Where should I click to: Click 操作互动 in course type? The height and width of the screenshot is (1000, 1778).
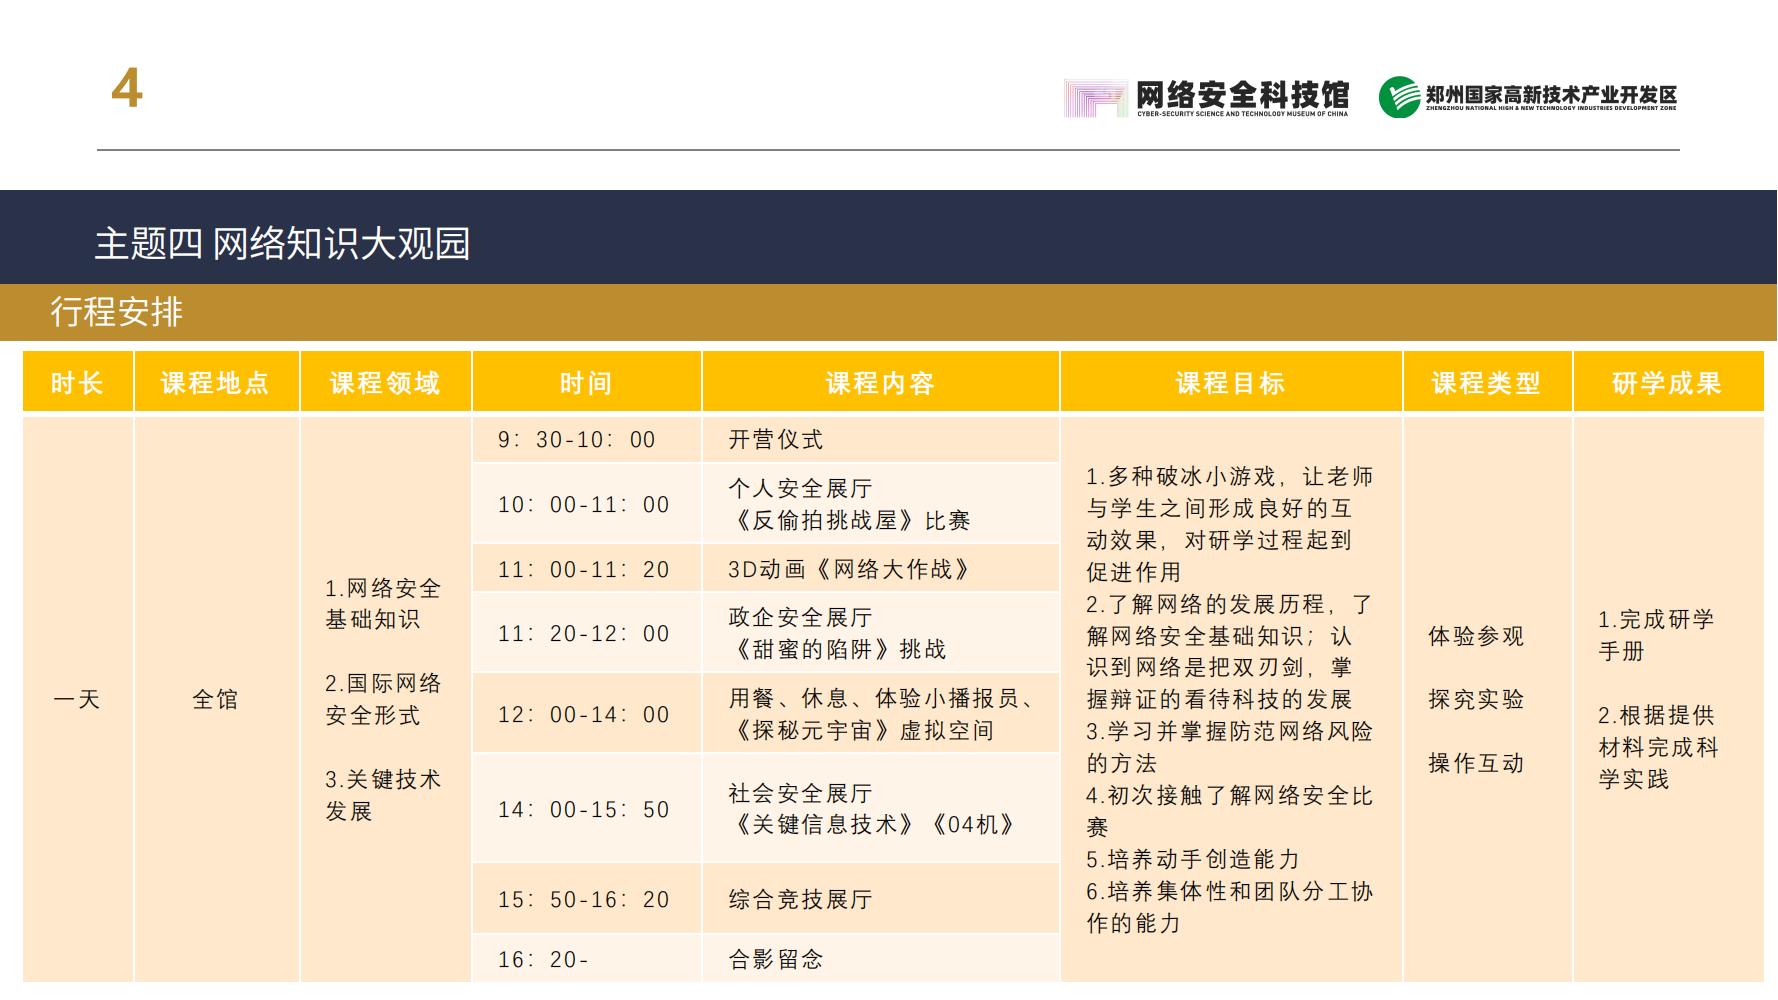tap(1476, 763)
